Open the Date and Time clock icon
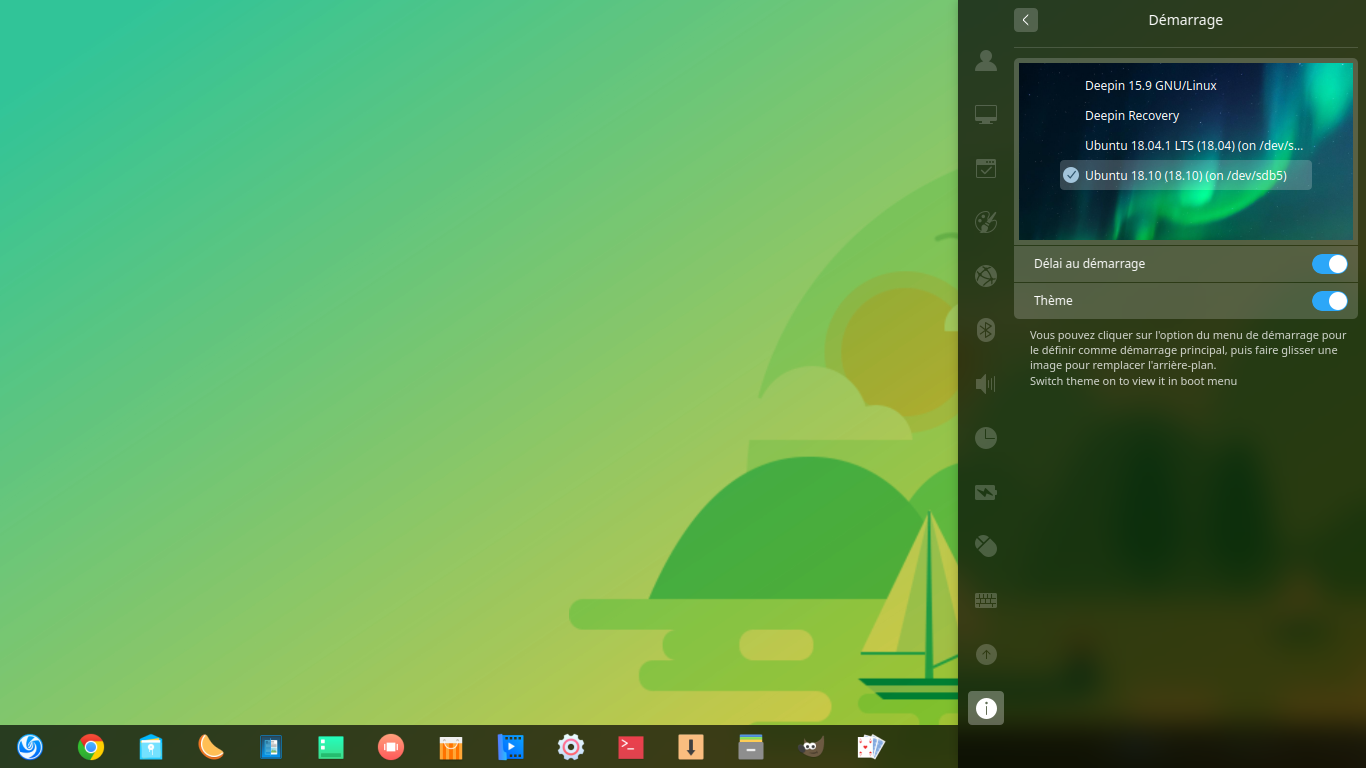 [986, 438]
